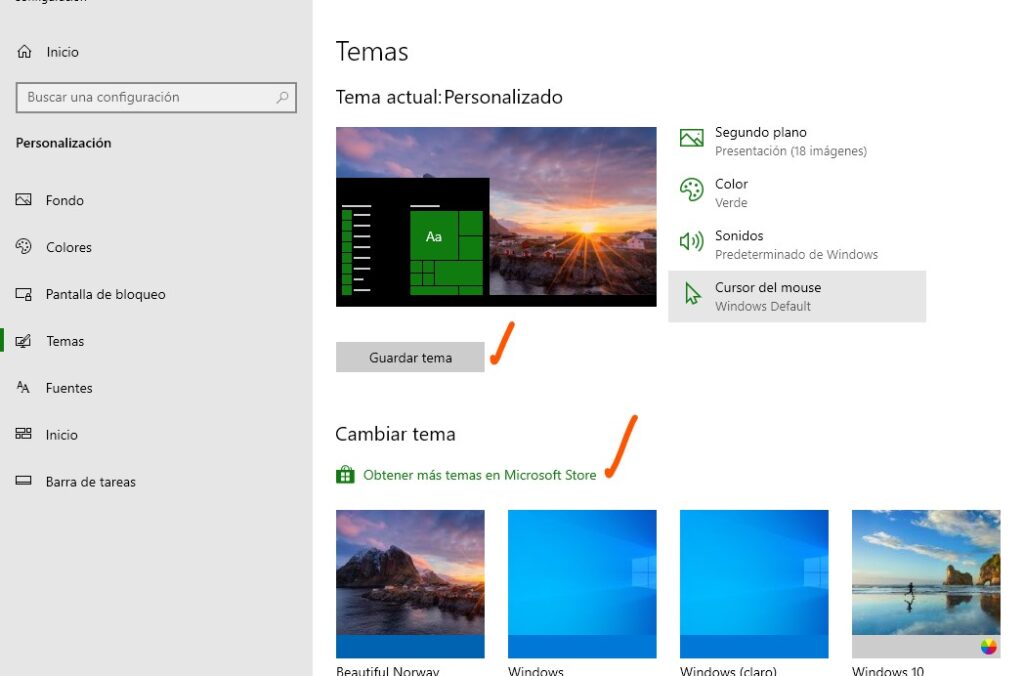This screenshot has height=676, width=1024.
Task: Open Sonidos Predeterminado de Windows setting
Action: (x=797, y=244)
